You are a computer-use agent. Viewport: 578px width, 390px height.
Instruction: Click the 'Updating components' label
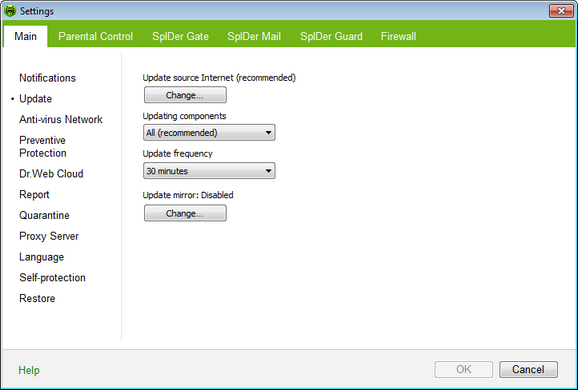tap(184, 116)
